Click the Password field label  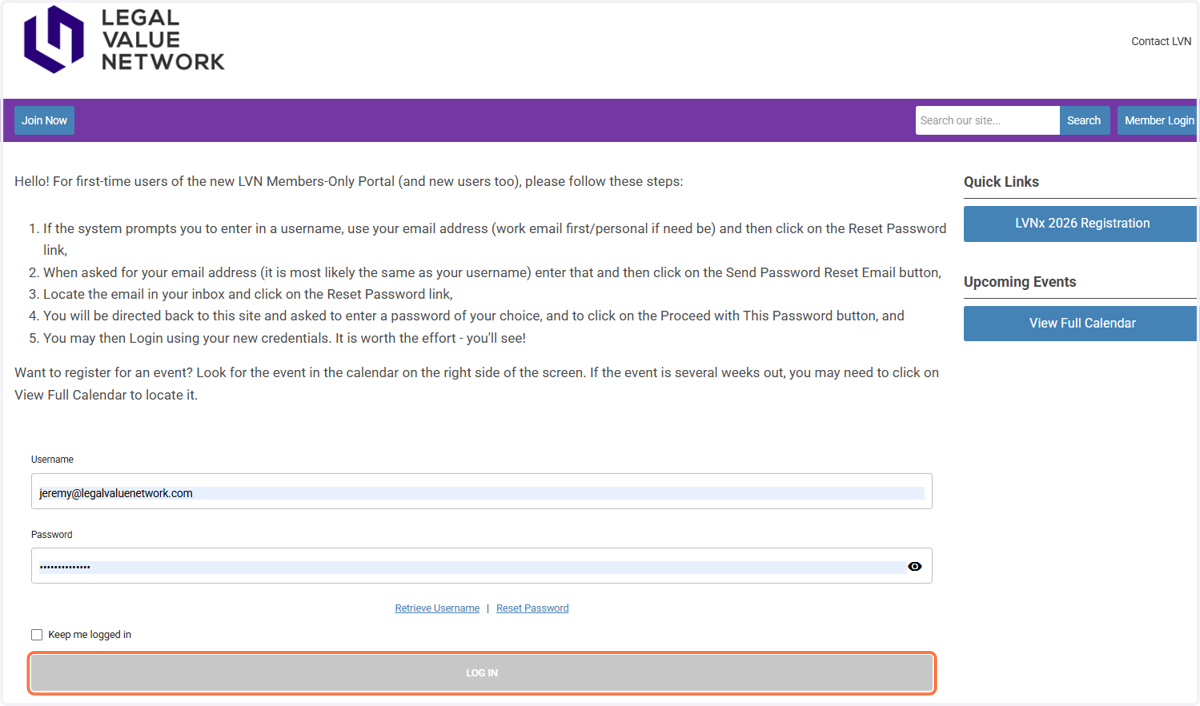(x=51, y=535)
